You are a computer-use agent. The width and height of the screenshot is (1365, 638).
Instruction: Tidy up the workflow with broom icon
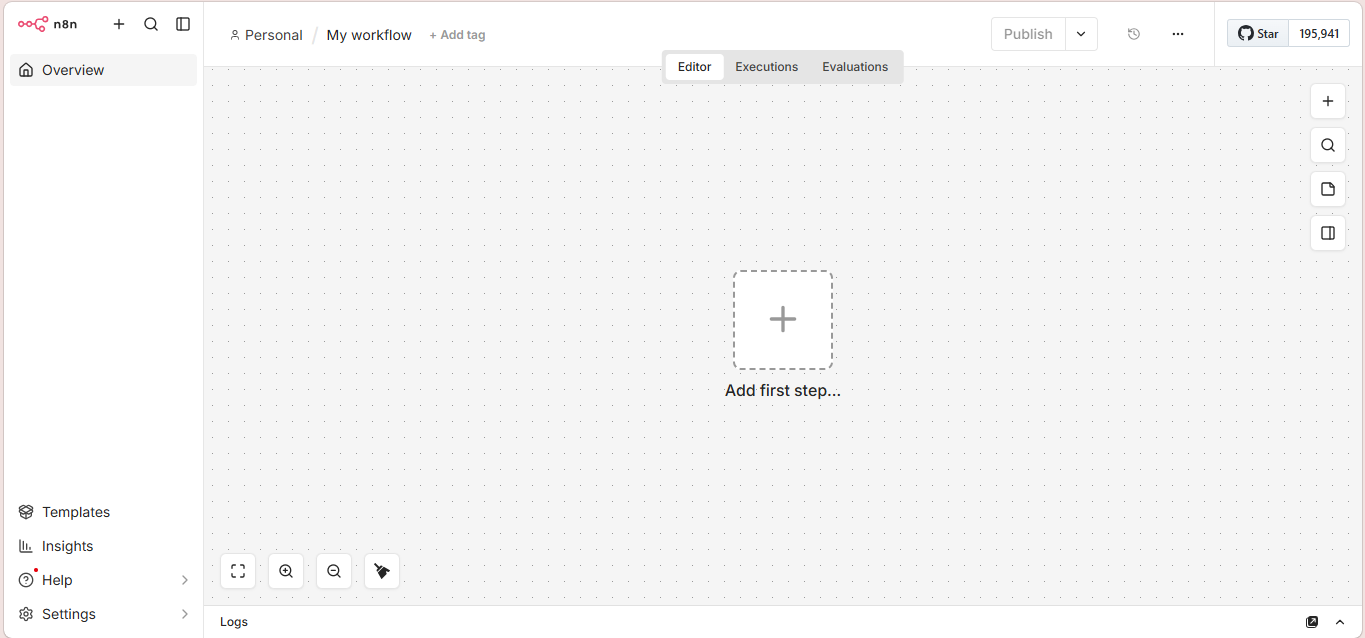[x=382, y=571]
